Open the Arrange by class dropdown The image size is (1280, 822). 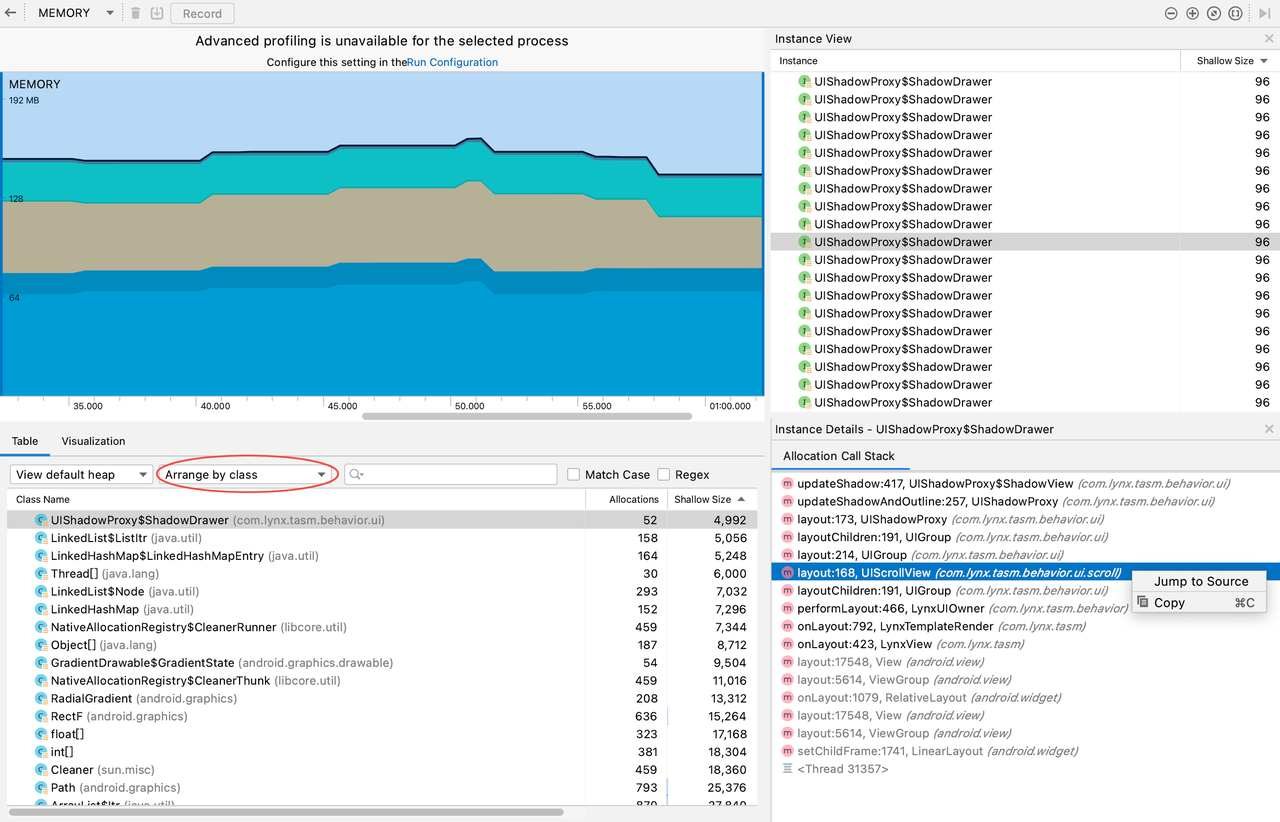[x=246, y=475]
